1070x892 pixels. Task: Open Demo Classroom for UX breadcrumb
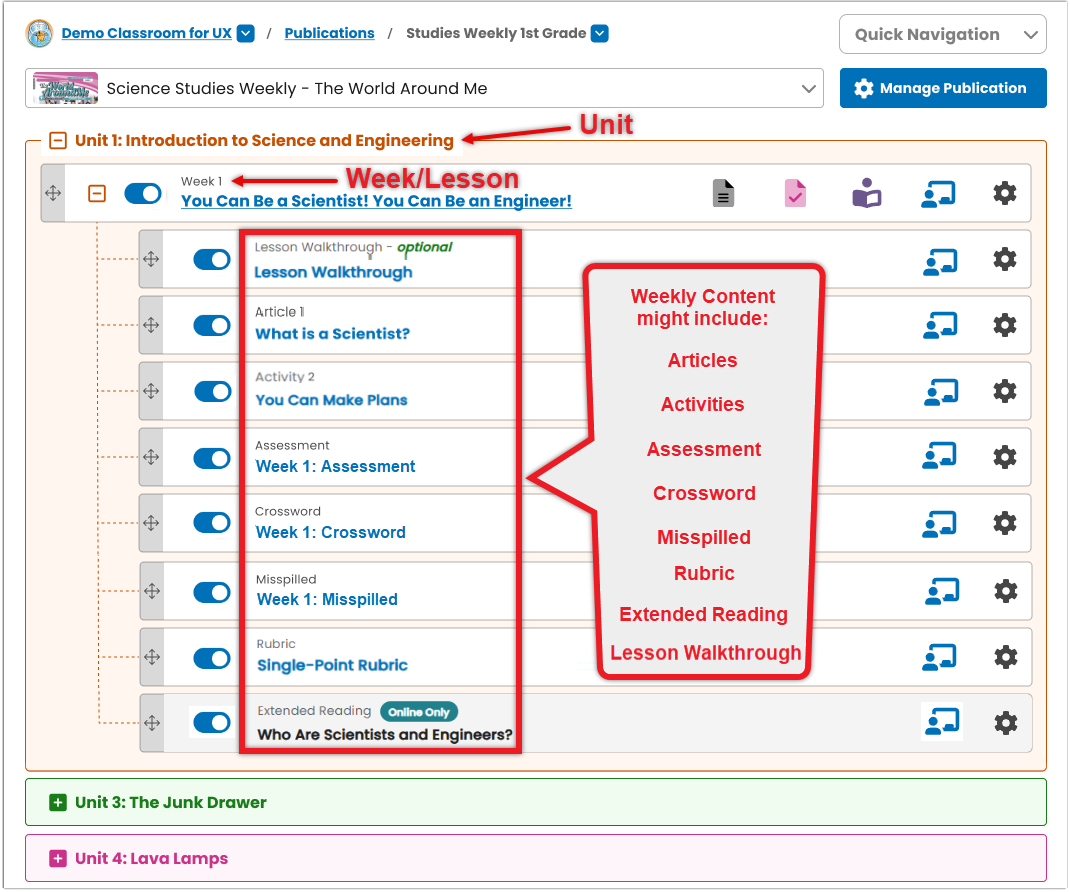147,33
